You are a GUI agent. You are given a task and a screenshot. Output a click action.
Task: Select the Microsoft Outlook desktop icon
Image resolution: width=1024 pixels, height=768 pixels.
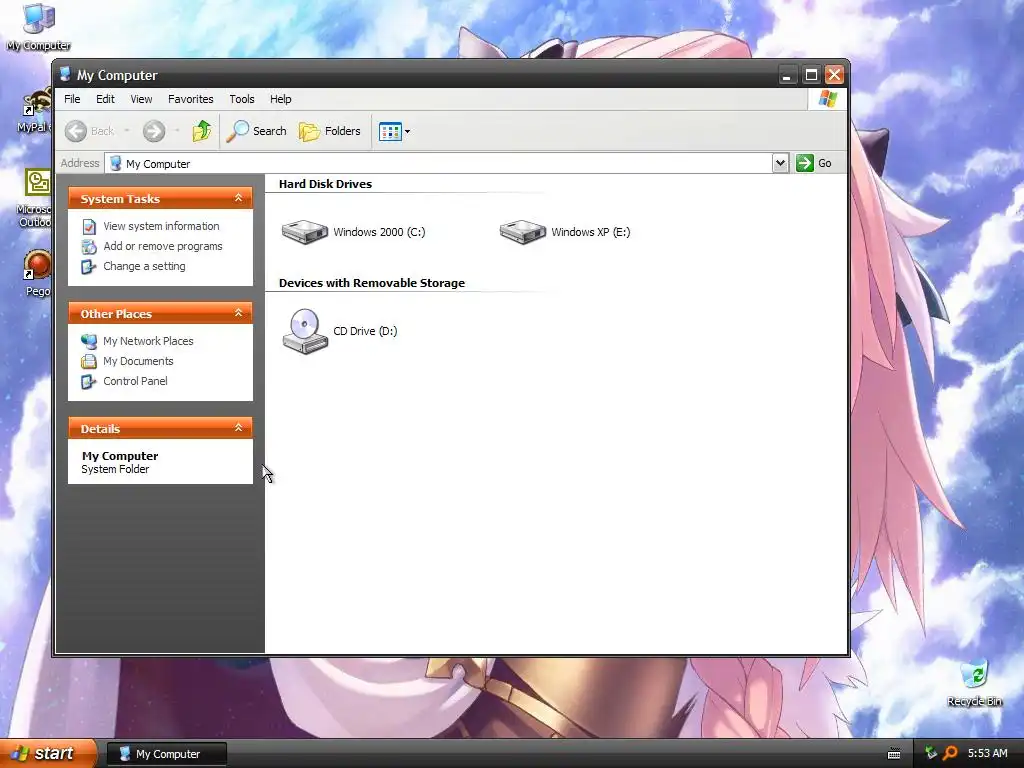click(x=35, y=199)
